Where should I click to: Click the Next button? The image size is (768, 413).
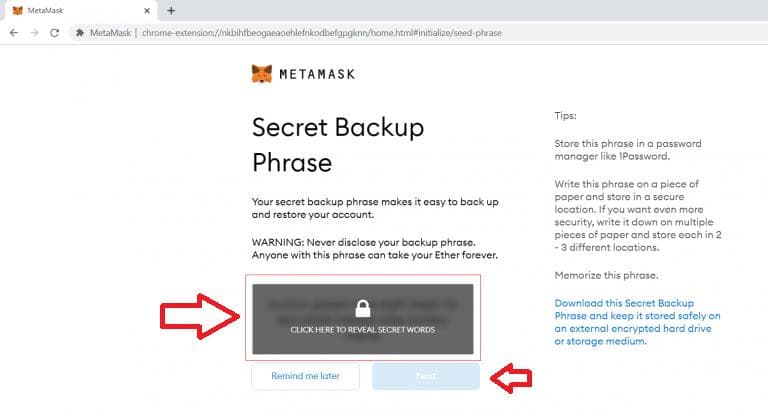click(x=426, y=376)
